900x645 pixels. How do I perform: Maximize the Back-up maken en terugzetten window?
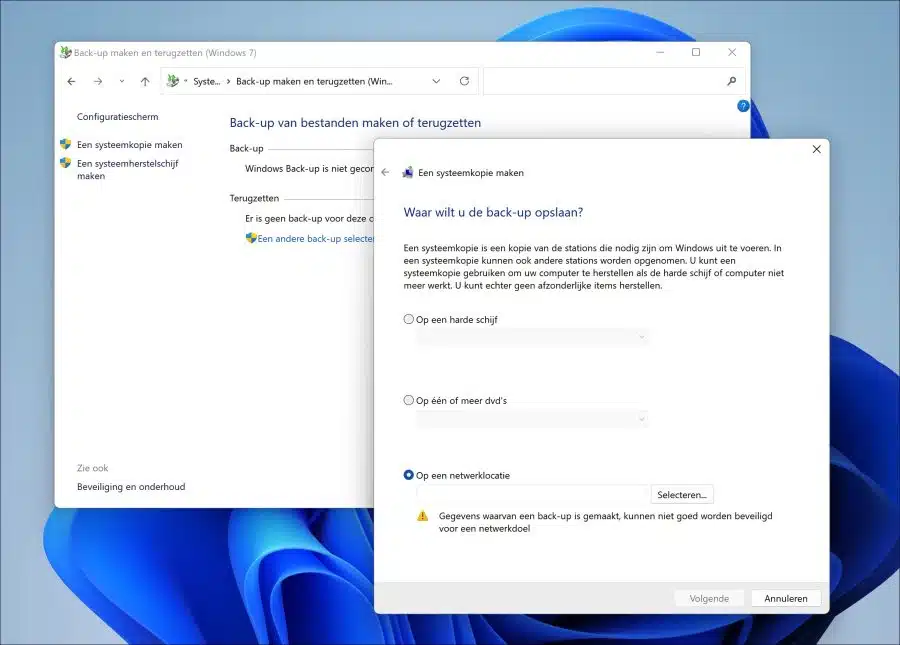tap(696, 52)
